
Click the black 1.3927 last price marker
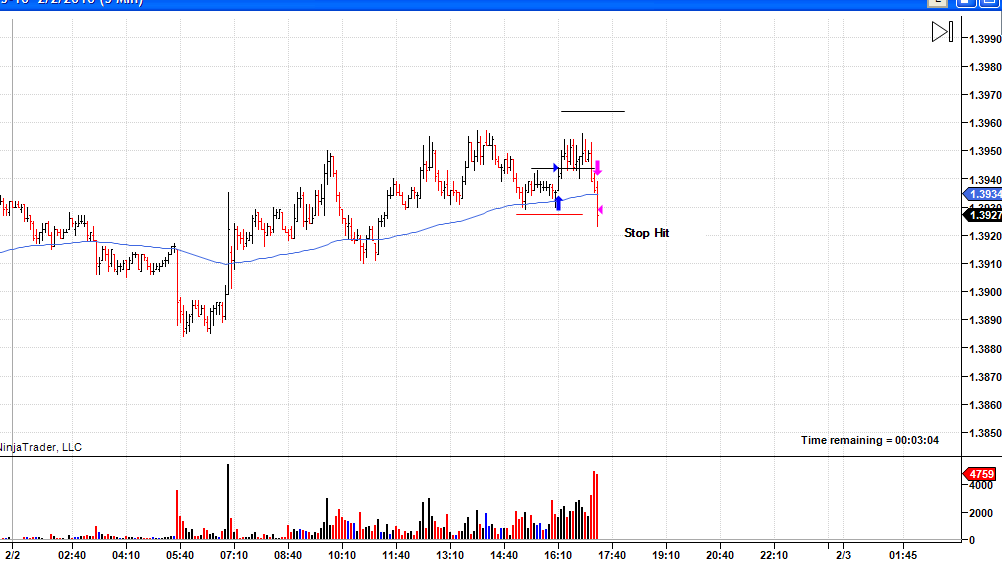[983, 215]
